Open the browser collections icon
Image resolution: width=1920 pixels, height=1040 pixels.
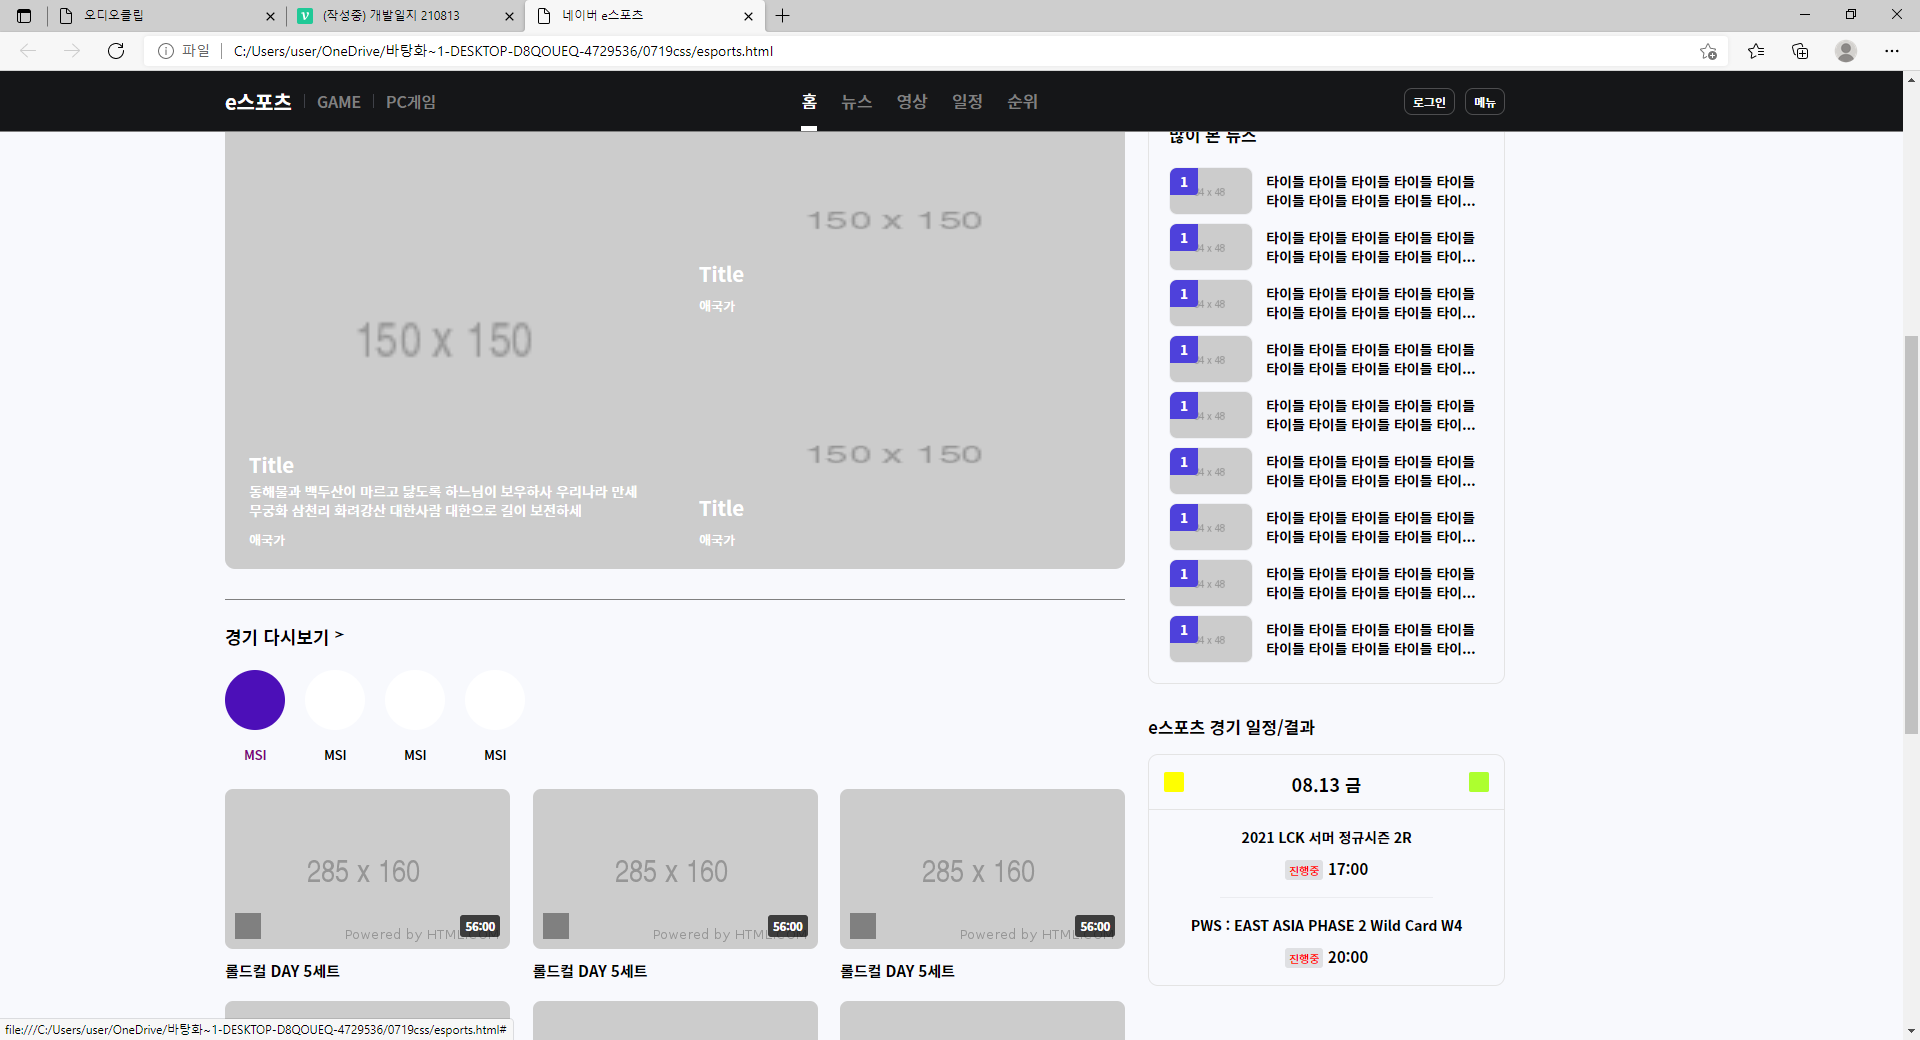tap(1800, 51)
